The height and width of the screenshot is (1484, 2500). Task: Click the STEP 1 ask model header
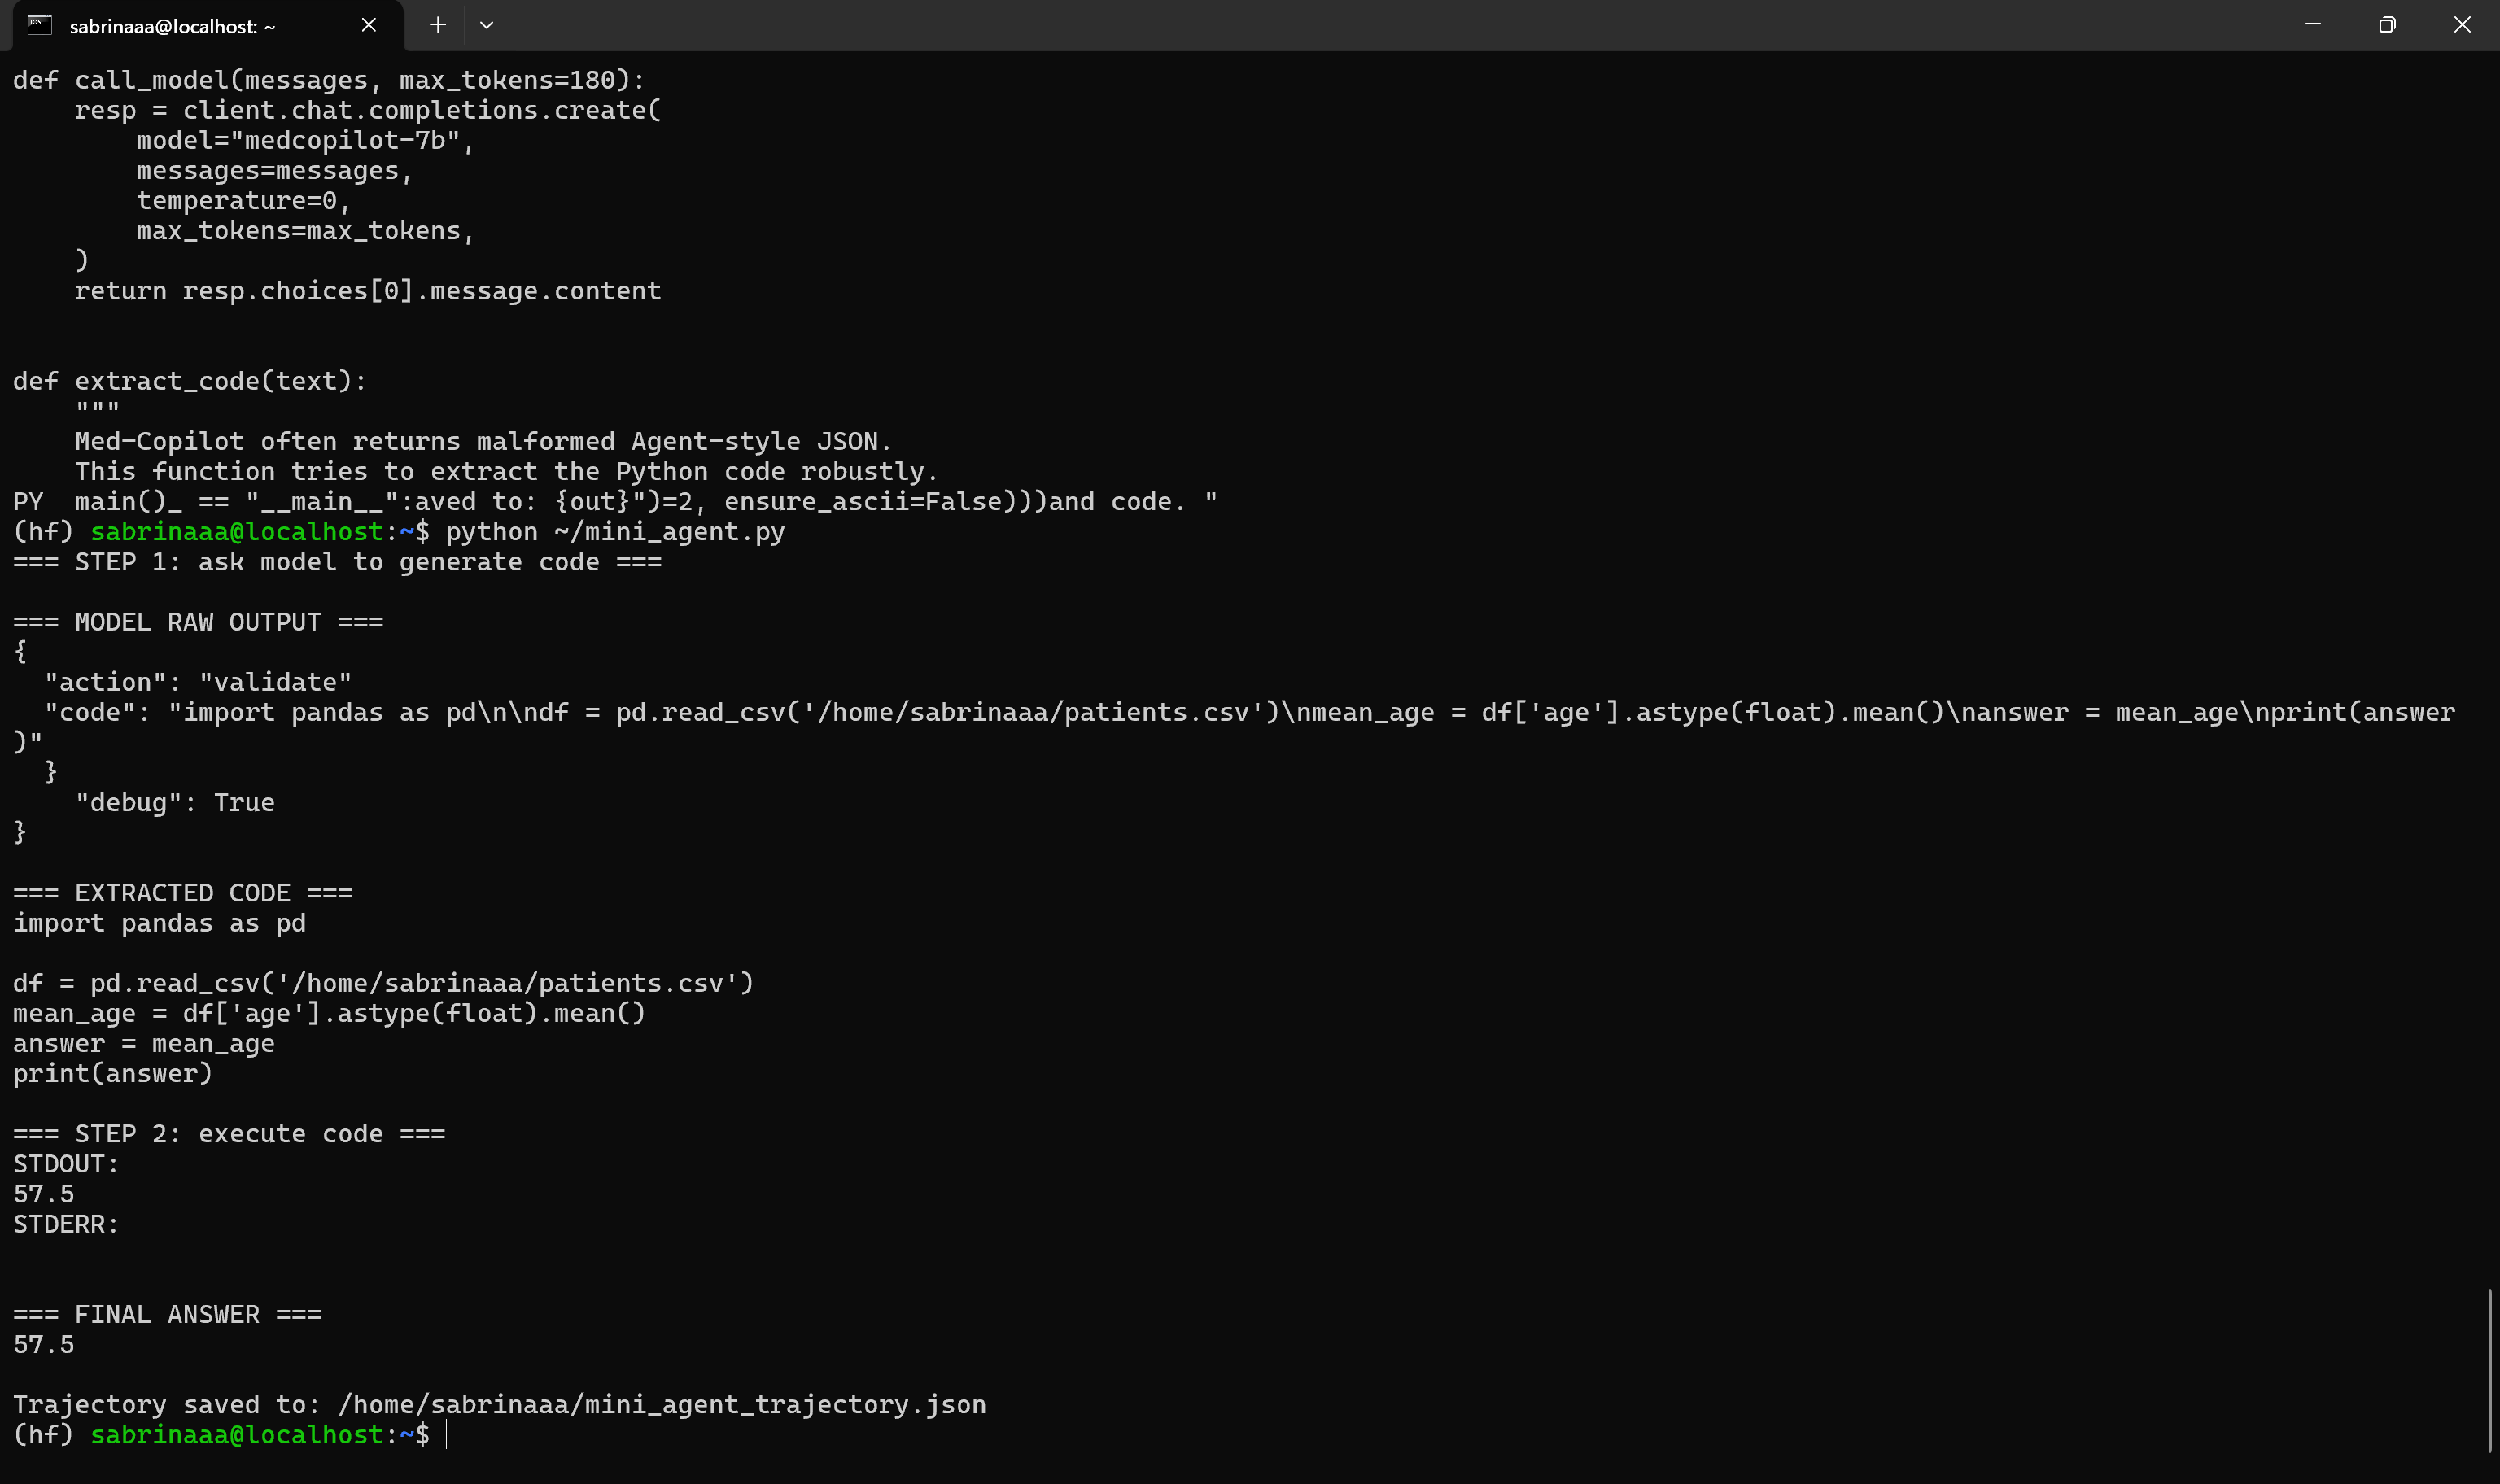(x=337, y=562)
